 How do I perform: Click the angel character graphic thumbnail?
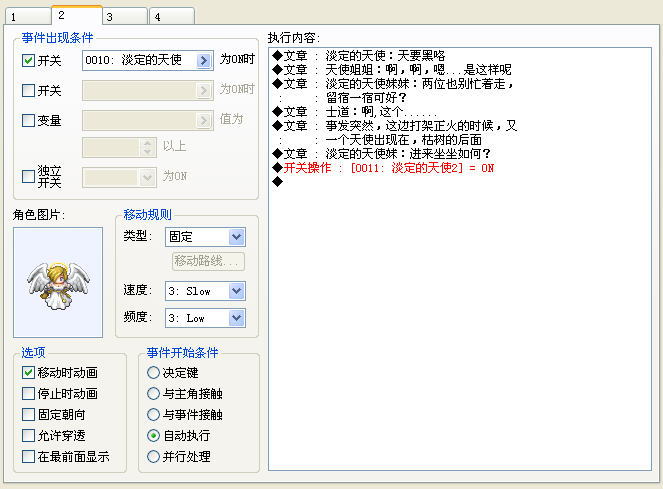[x=58, y=283]
